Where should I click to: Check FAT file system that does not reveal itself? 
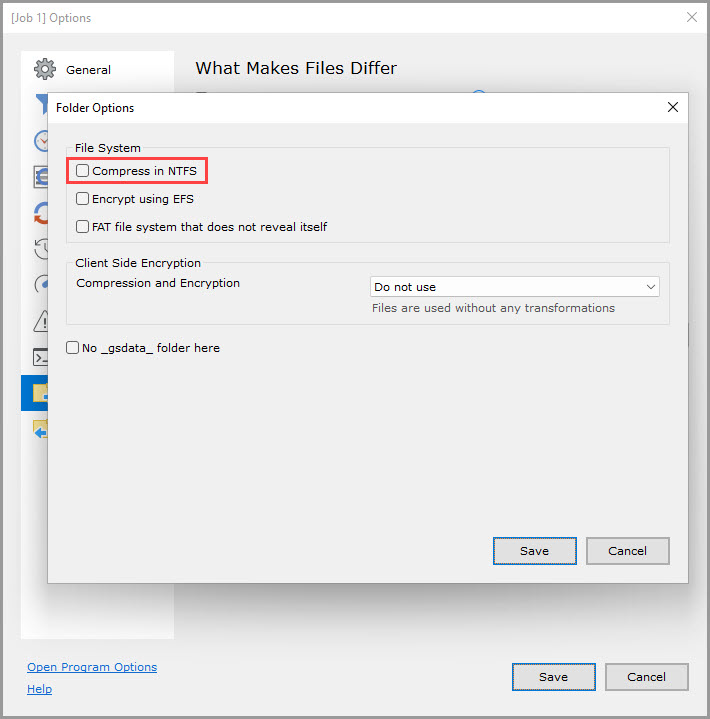(x=83, y=227)
